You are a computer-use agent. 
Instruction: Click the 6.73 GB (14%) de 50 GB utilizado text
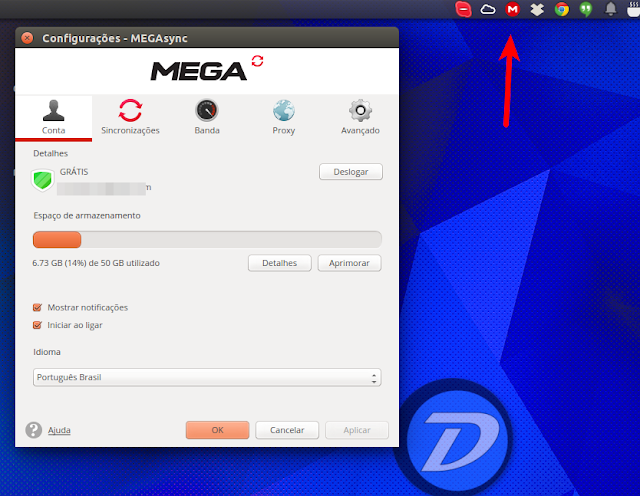click(x=96, y=263)
